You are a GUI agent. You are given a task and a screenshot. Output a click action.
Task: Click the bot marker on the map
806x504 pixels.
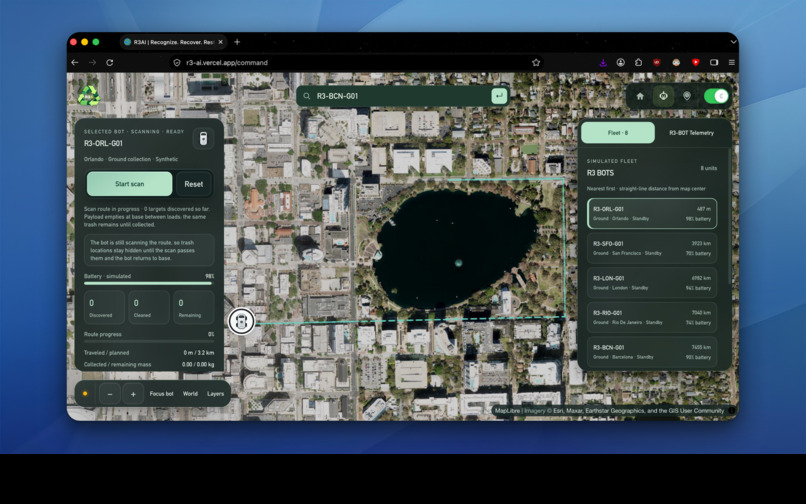pos(241,321)
